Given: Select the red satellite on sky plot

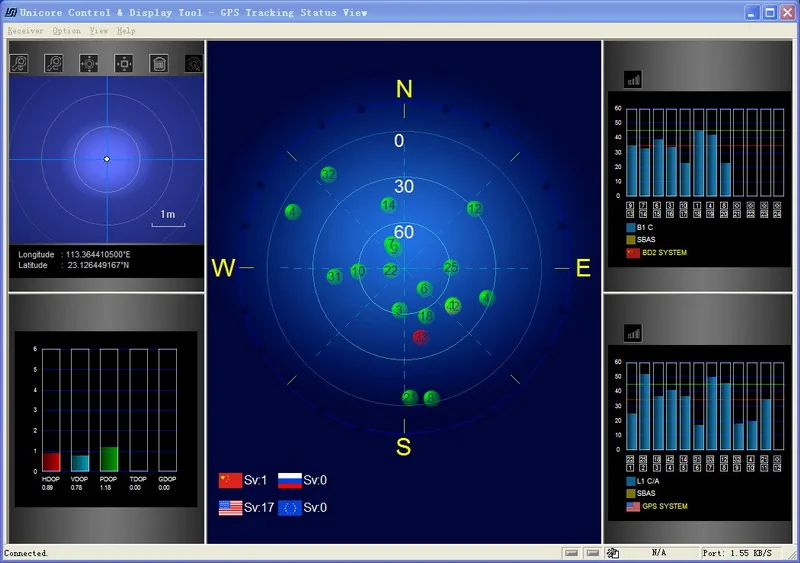Looking at the screenshot, I should tap(421, 337).
